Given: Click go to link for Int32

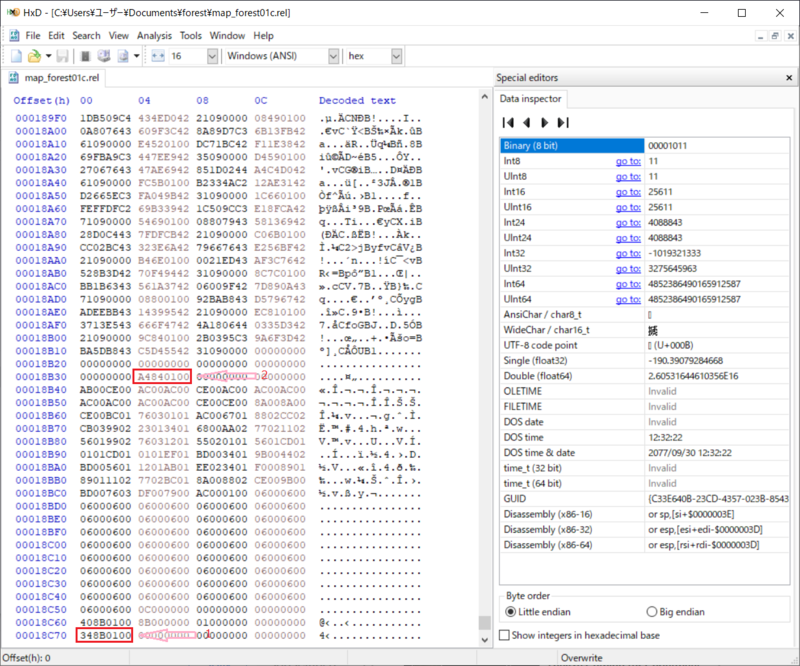Looking at the screenshot, I should click(x=628, y=253).
